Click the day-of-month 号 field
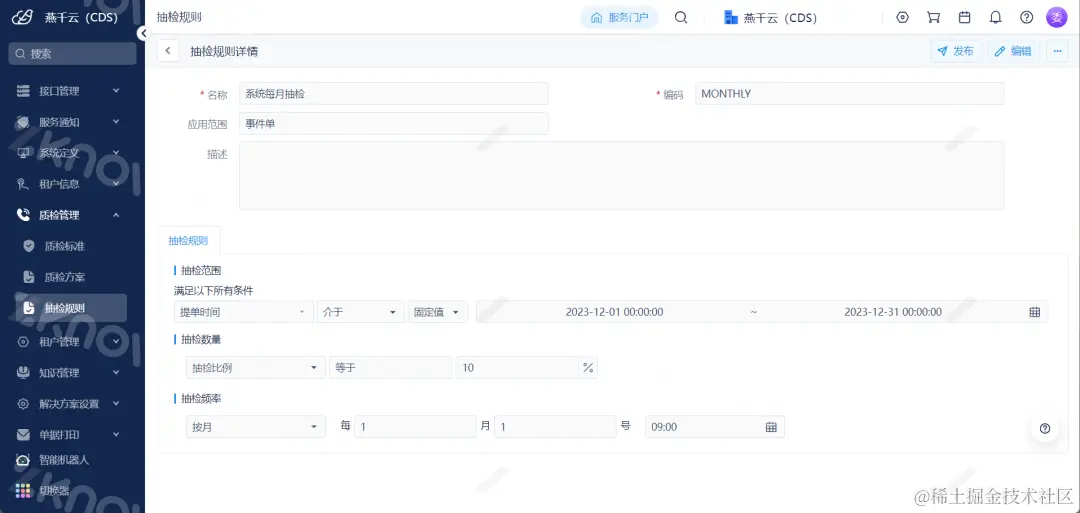Image resolution: width=1080 pixels, height=513 pixels. coord(555,426)
